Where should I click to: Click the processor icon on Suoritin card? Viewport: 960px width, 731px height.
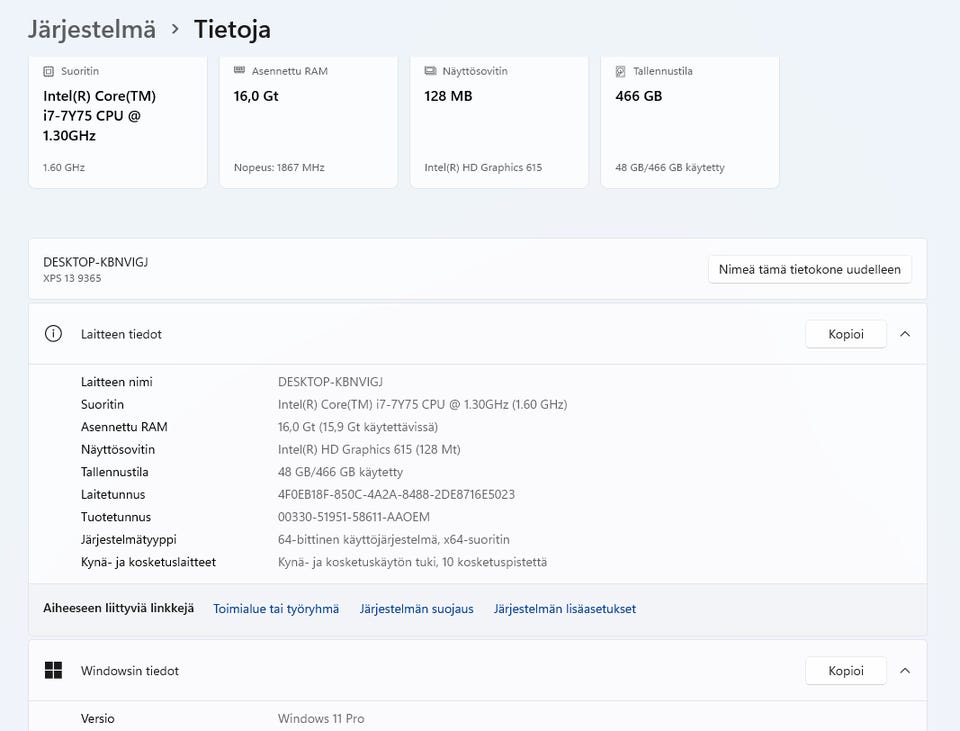(48, 72)
